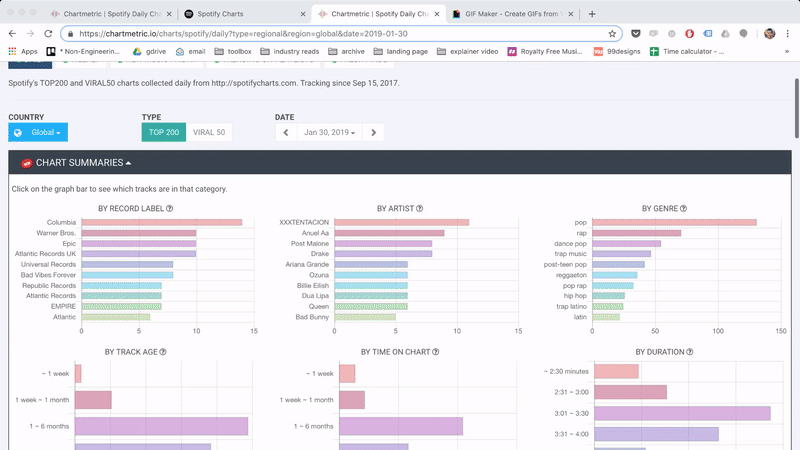Click the page vertical scrollbar thumb

pos(796,108)
